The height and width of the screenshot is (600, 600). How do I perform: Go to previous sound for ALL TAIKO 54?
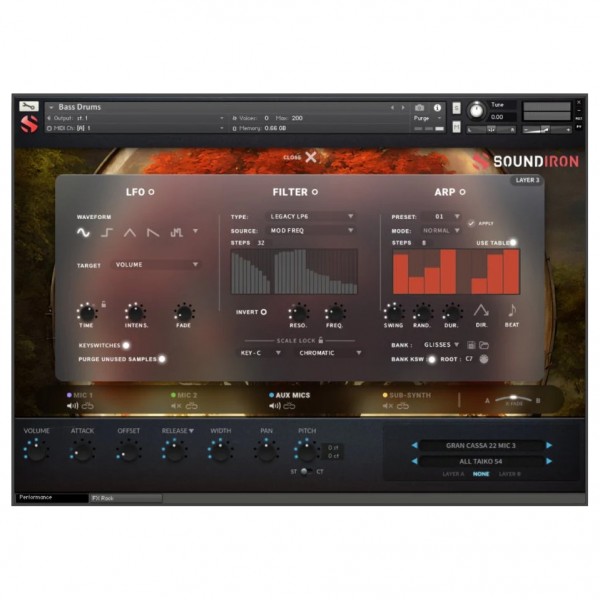point(414,461)
